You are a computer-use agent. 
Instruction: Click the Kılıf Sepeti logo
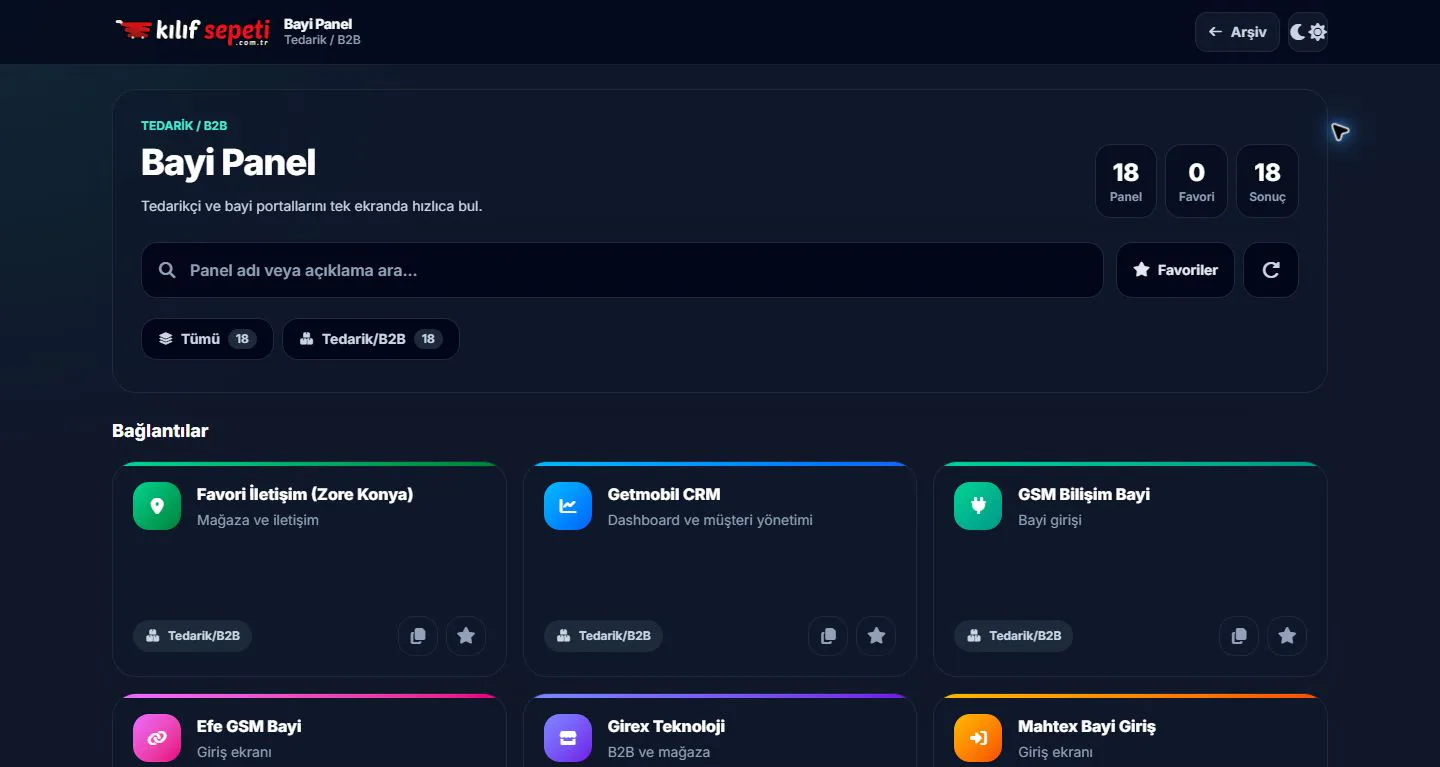coord(193,31)
